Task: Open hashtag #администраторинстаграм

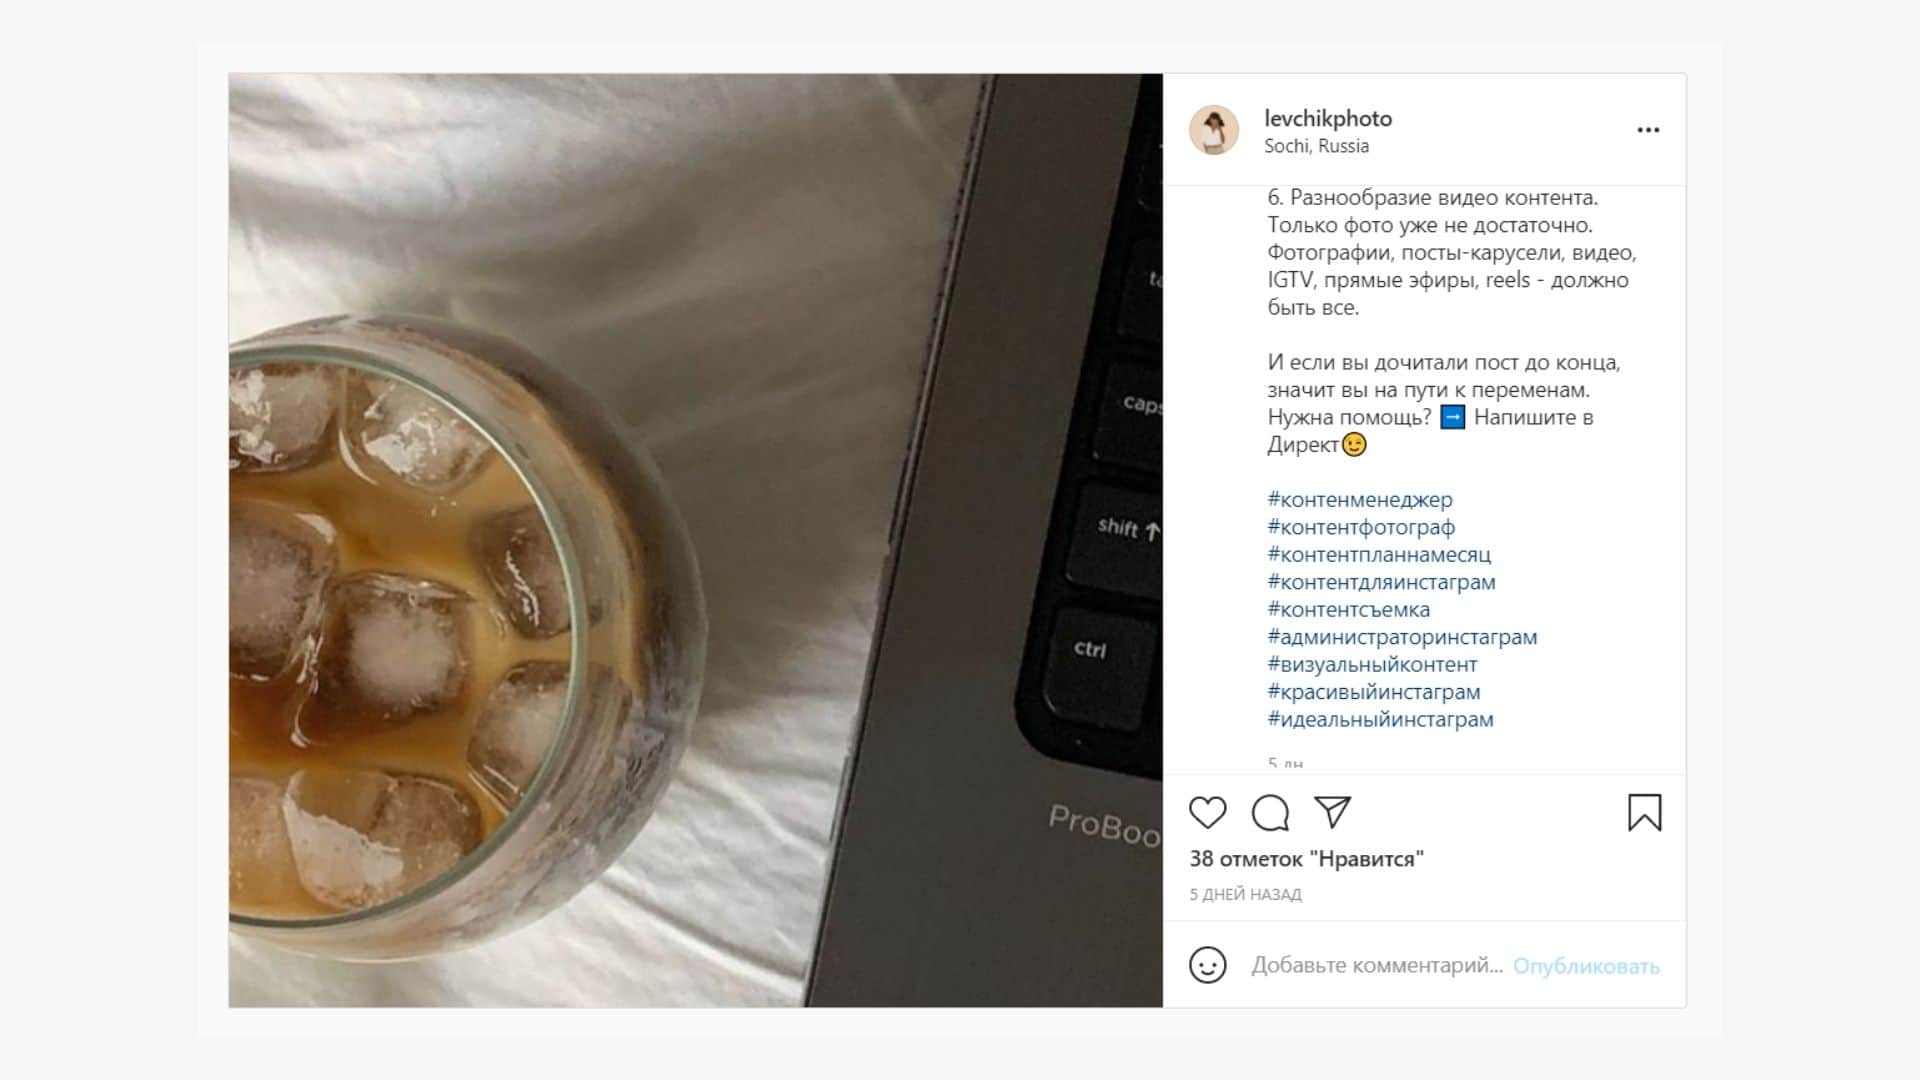Action: click(x=1402, y=637)
